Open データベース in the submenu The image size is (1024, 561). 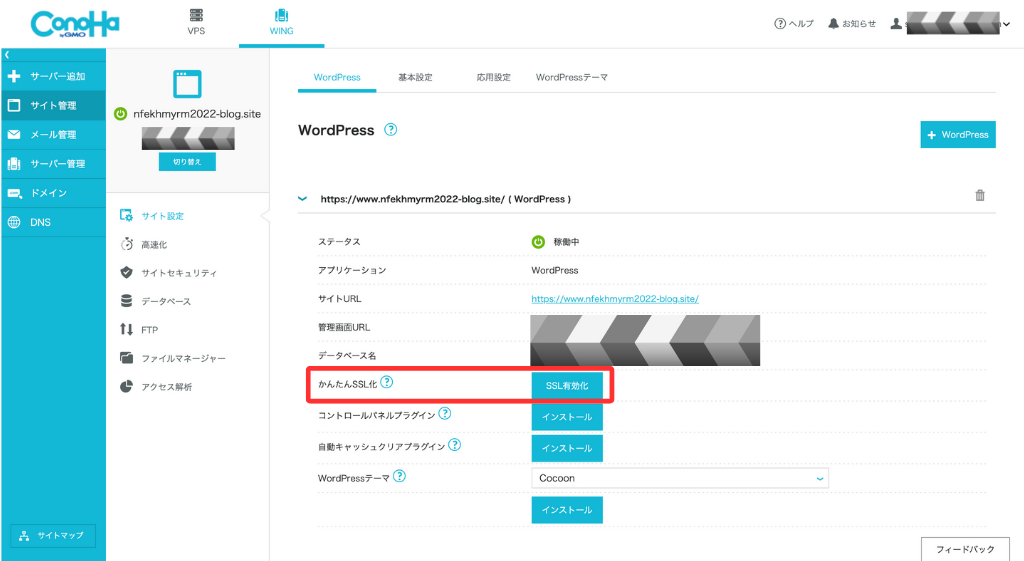click(156, 301)
